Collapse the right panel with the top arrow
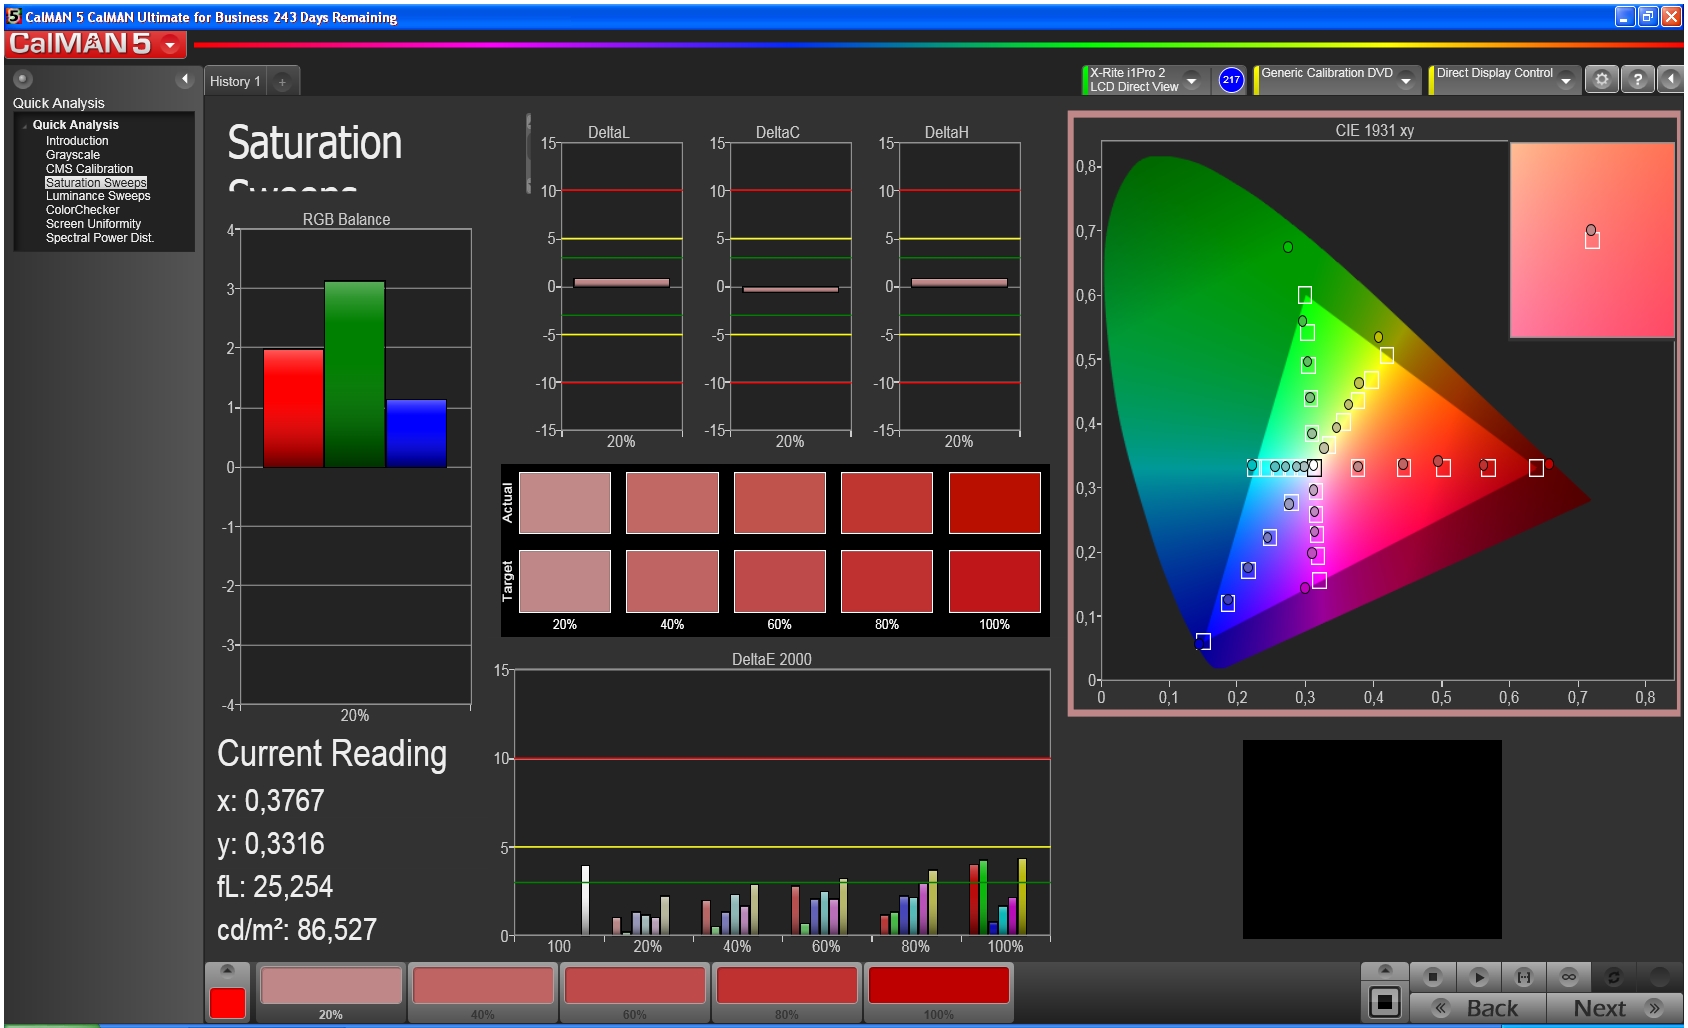The width and height of the screenshot is (1688, 1028). click(x=1670, y=79)
